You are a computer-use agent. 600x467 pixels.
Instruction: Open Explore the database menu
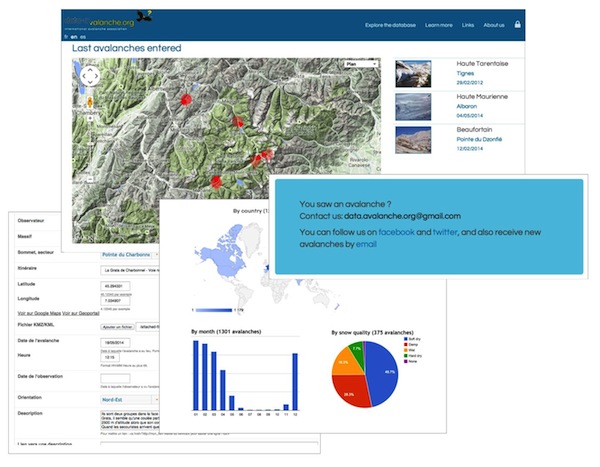(390, 25)
